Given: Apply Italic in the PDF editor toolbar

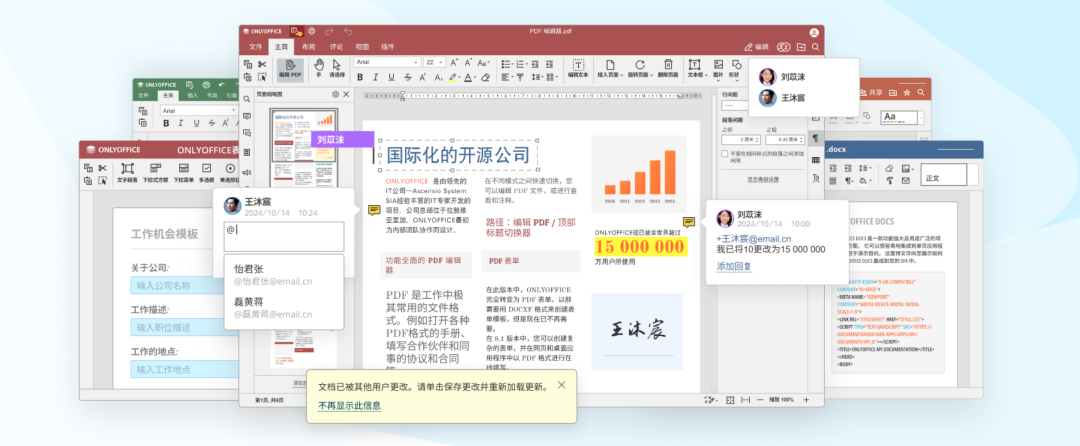Looking at the screenshot, I should [x=375, y=77].
